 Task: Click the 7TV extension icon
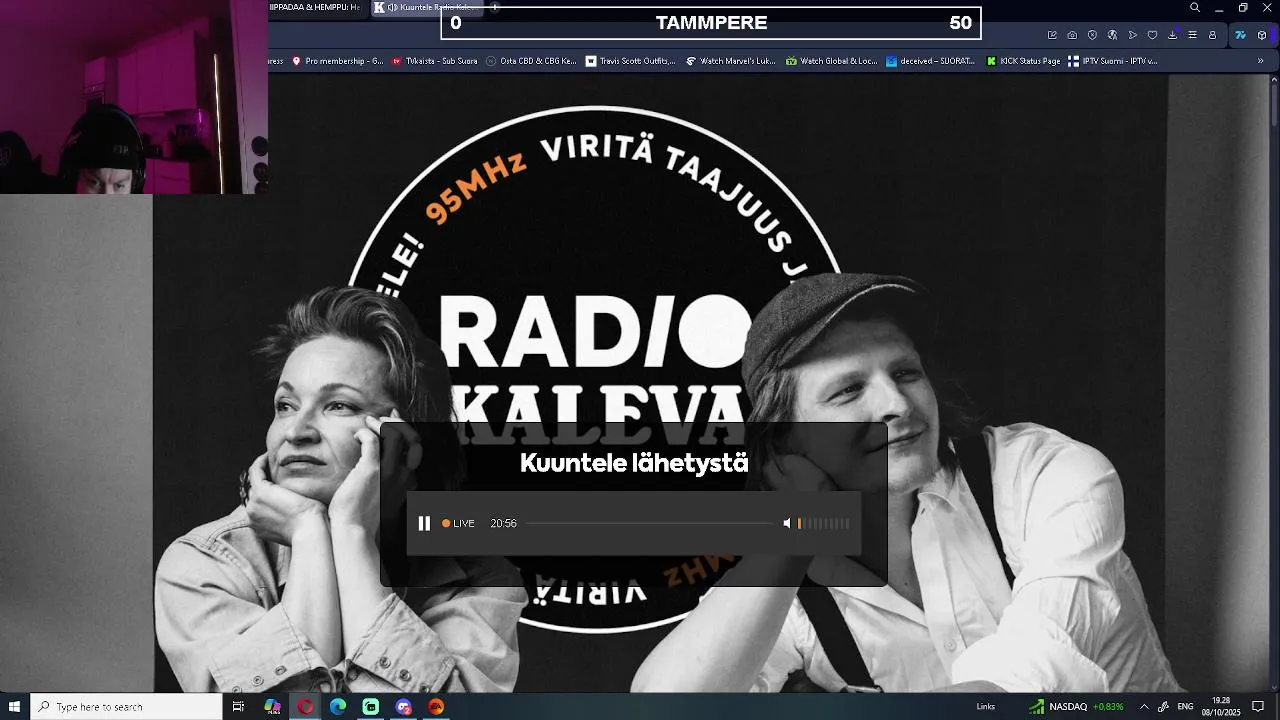1240,35
